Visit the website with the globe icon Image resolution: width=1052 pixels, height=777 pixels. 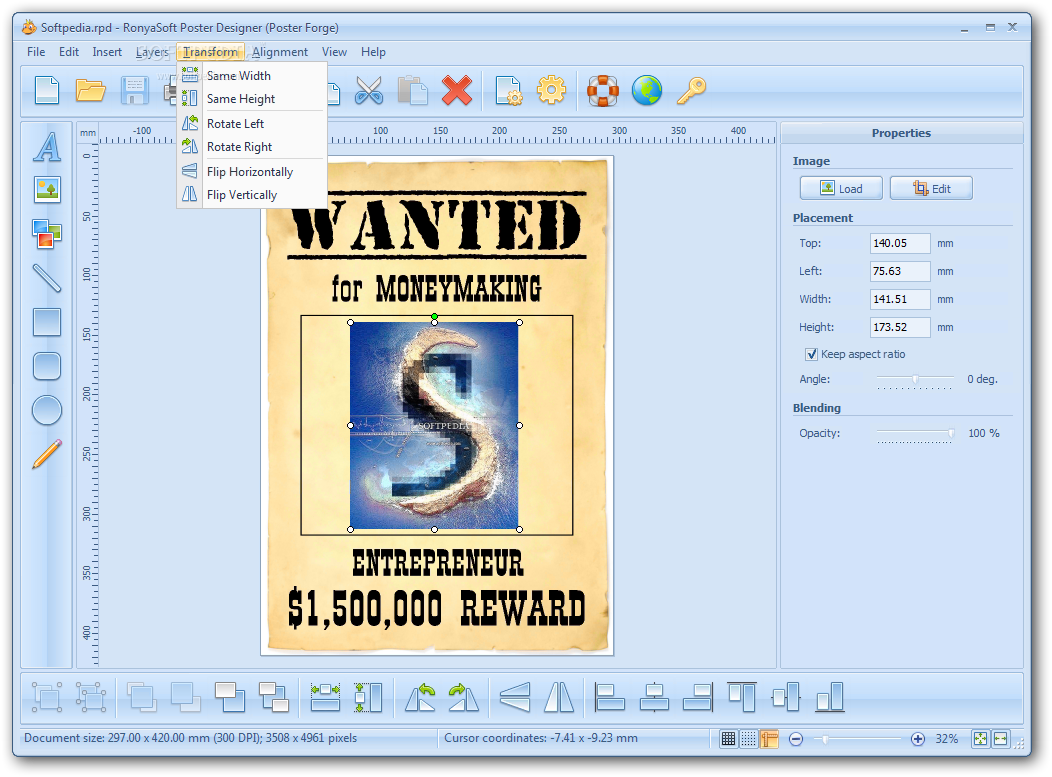pyautogui.click(x=647, y=91)
